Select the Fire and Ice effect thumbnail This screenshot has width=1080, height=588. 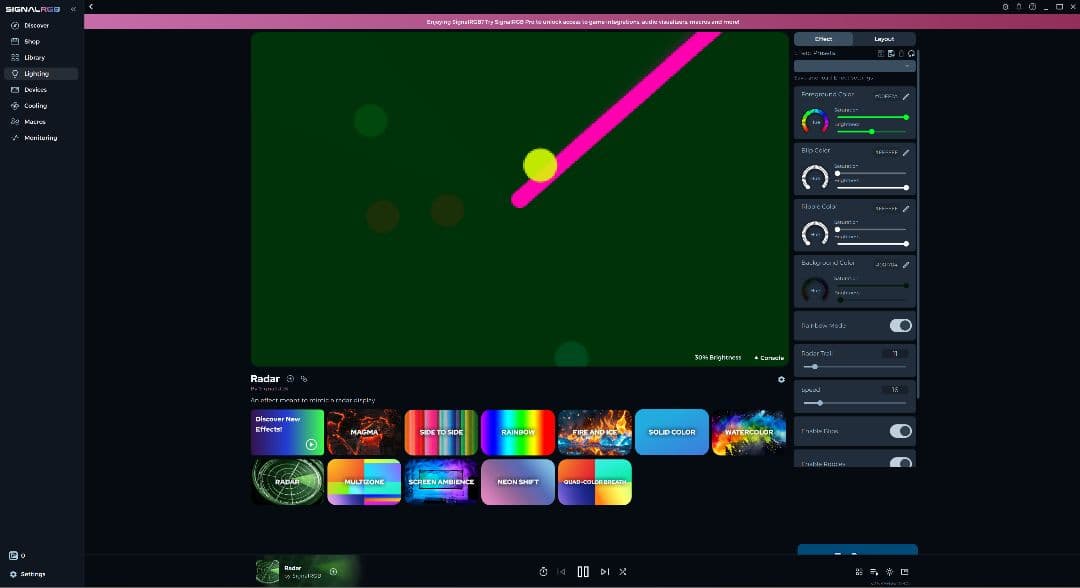pos(595,432)
